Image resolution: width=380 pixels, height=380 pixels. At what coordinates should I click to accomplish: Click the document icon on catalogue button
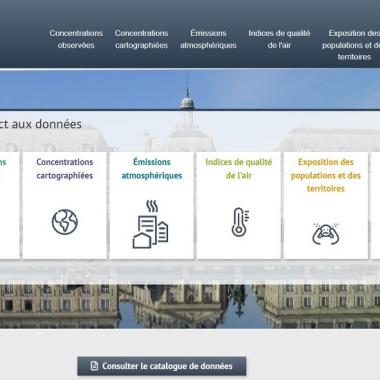tap(94, 366)
